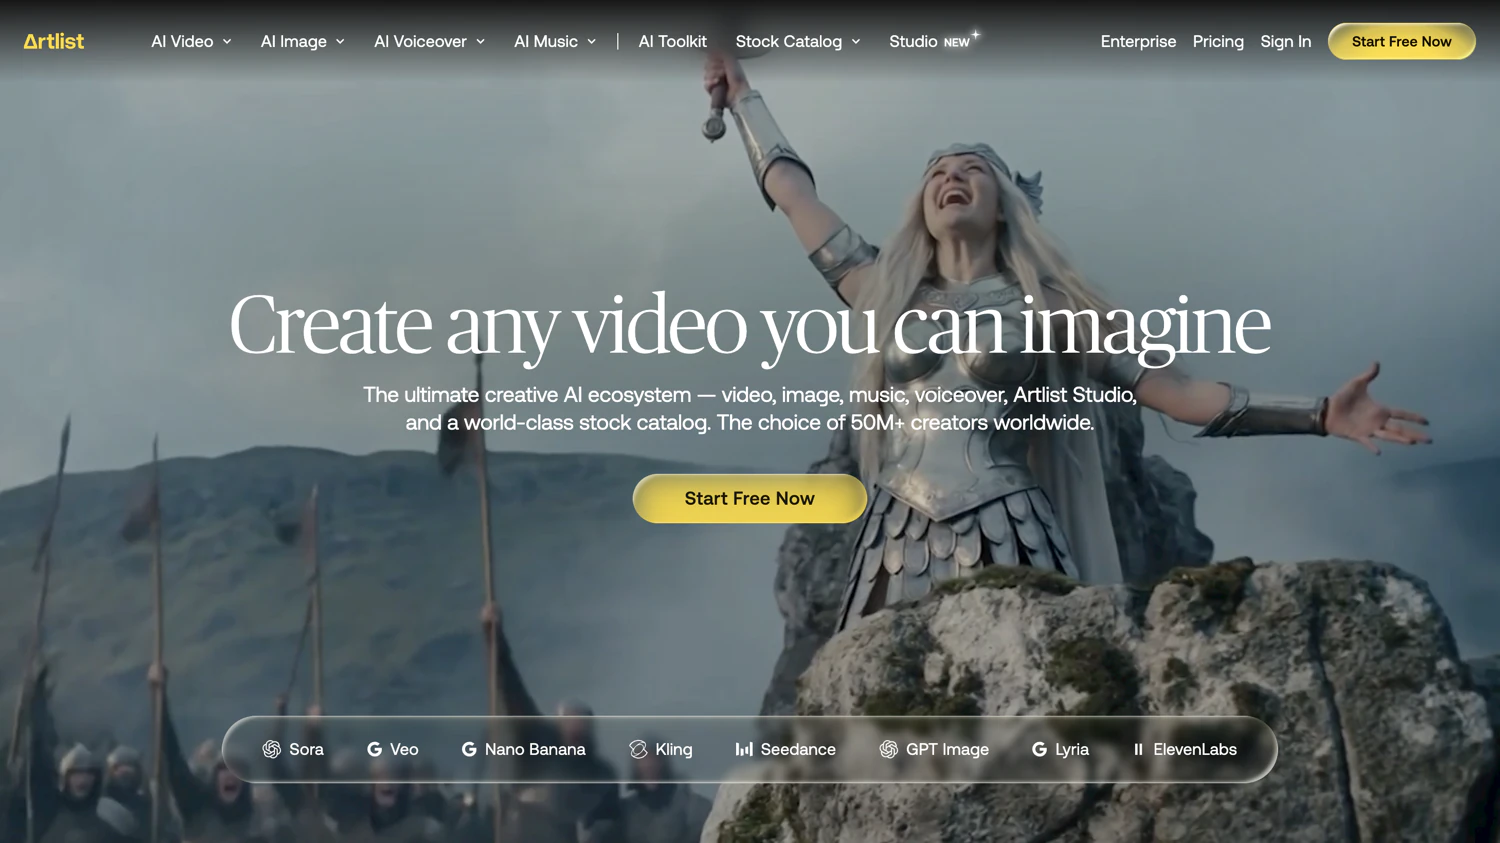Expand the AI Image chevron
Viewport: 1500px width, 843px height.
(340, 42)
